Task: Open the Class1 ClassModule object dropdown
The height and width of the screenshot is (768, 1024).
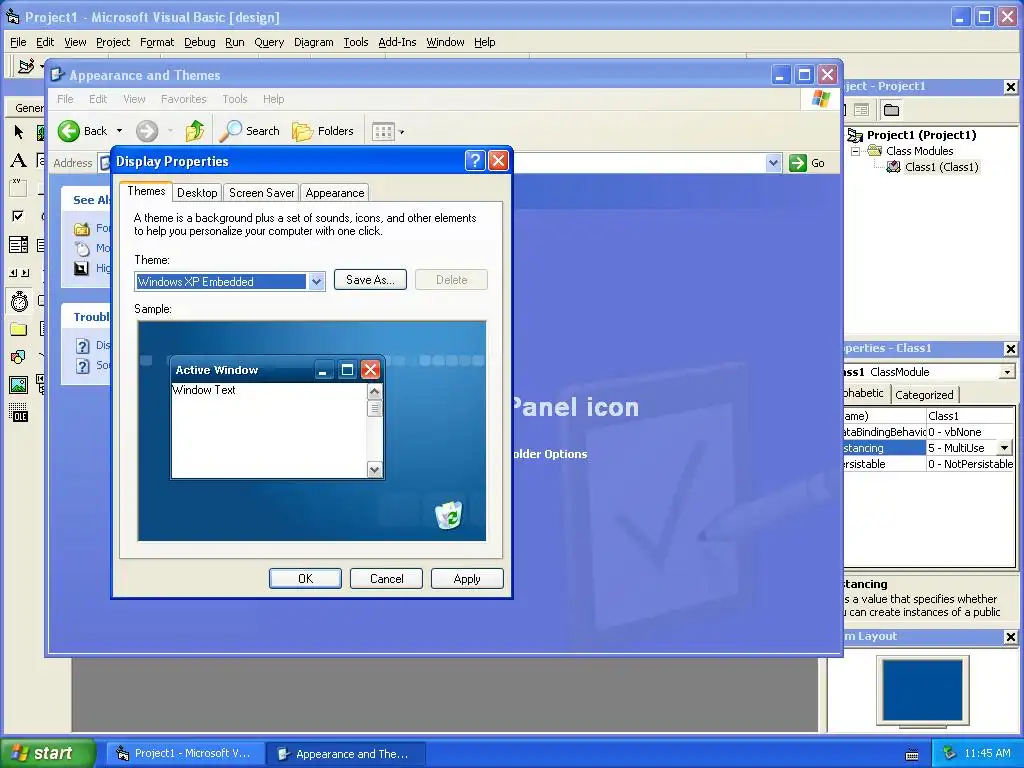Action: tap(1008, 372)
